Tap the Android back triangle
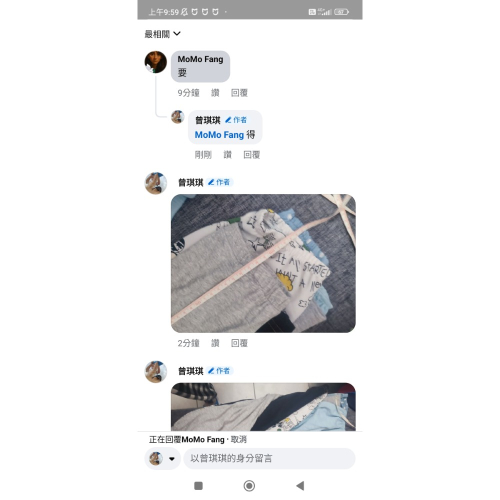The image size is (500, 500). pos(300,486)
